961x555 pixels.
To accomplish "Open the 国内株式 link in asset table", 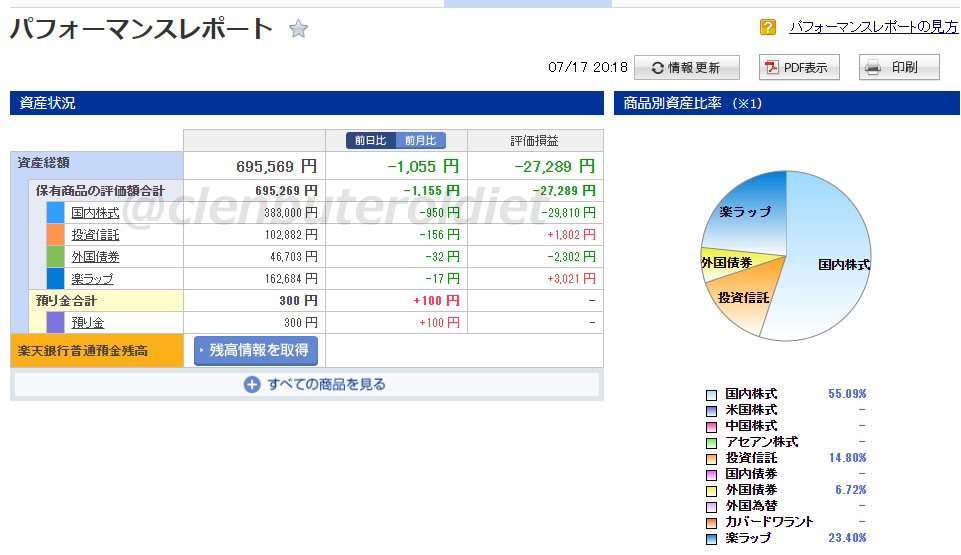I will click(x=95, y=213).
